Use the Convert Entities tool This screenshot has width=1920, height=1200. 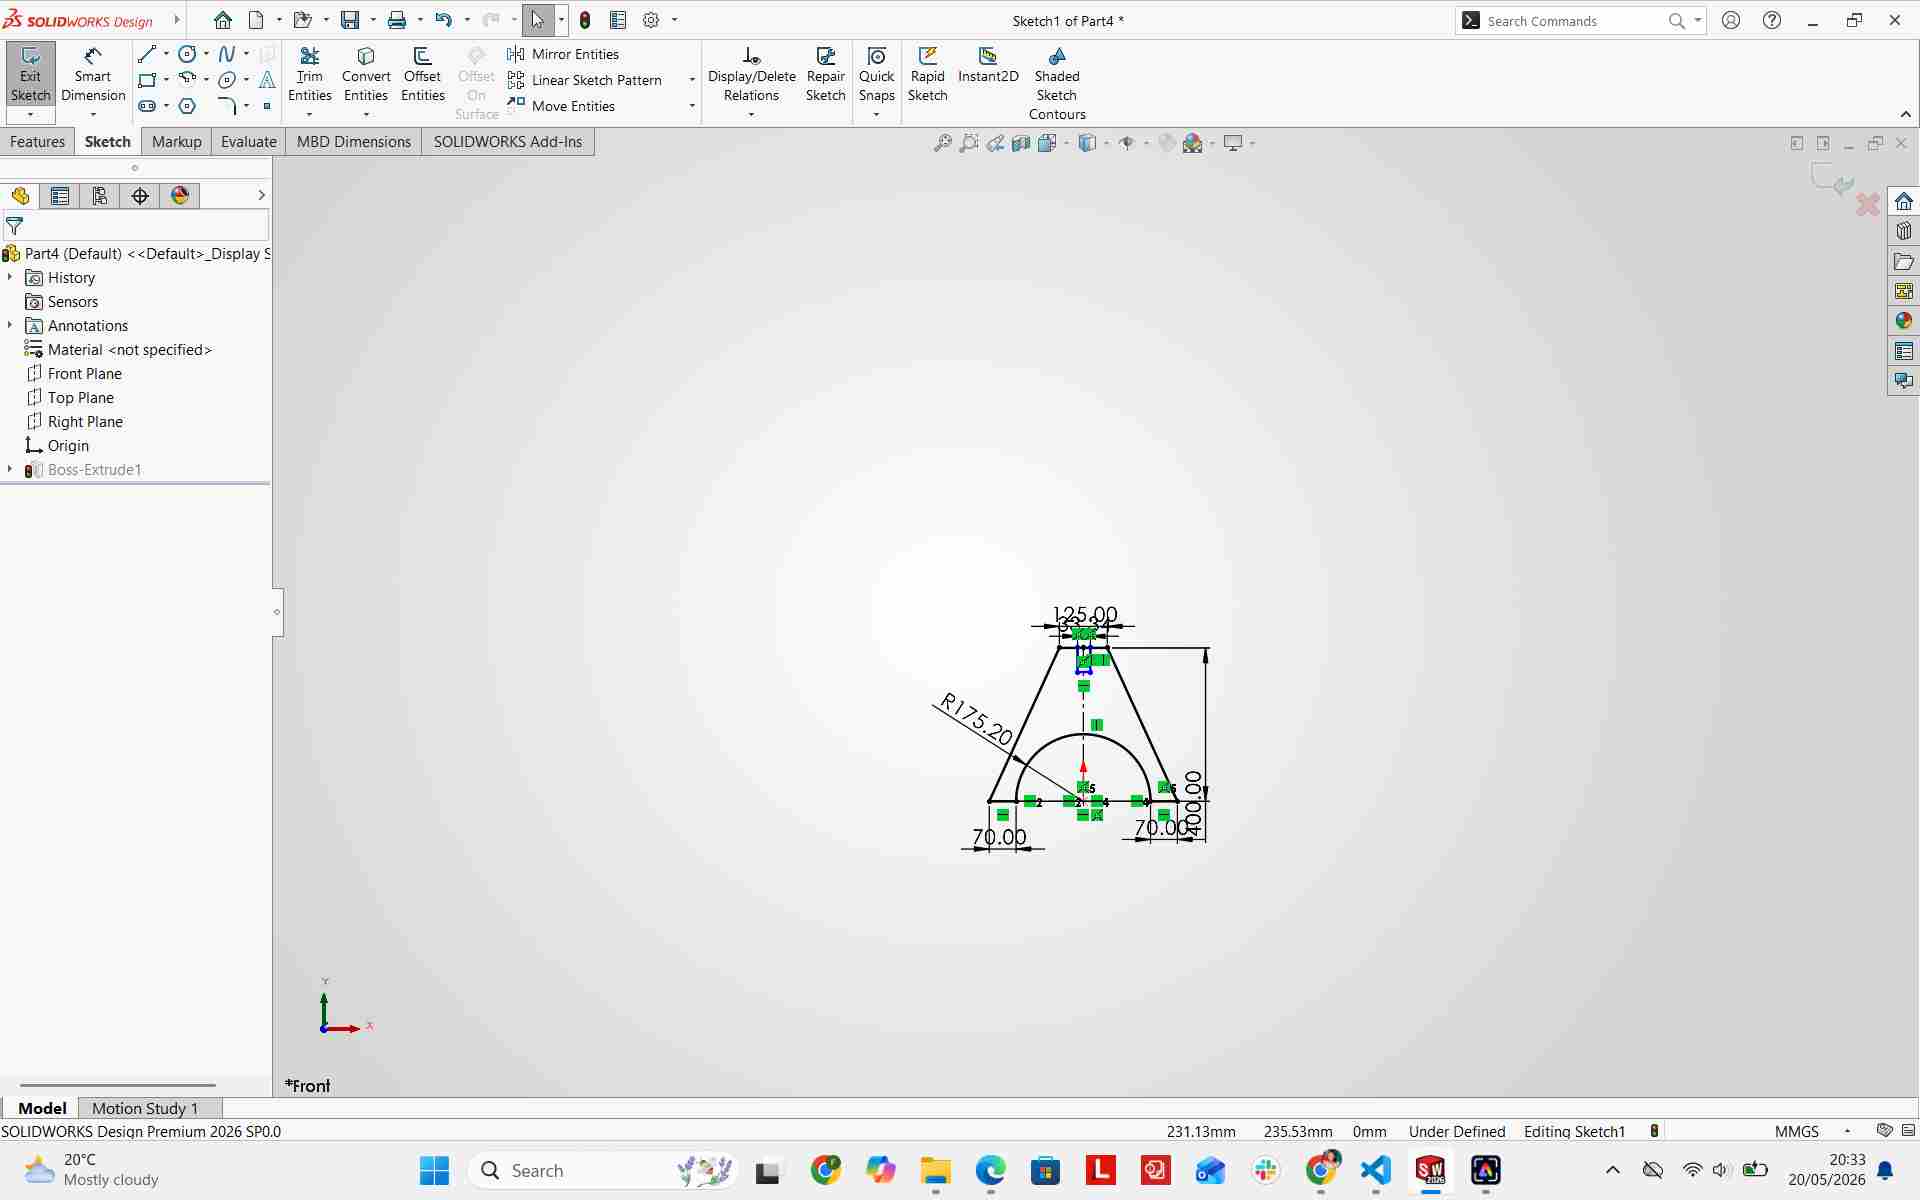pos(366,75)
